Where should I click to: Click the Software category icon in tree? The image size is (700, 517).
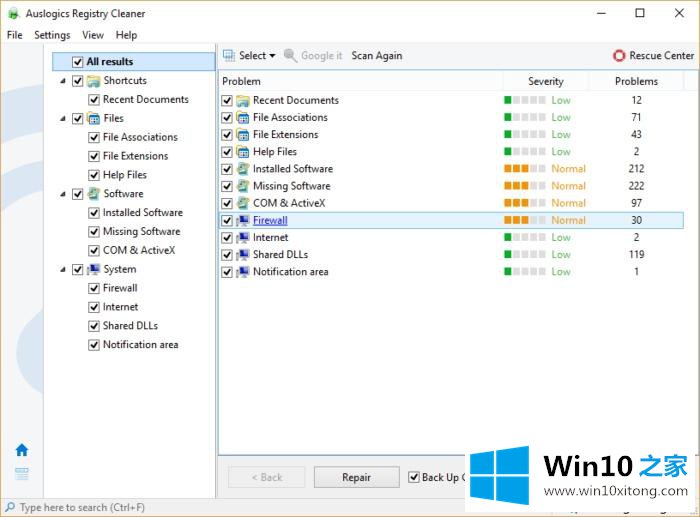[94, 194]
